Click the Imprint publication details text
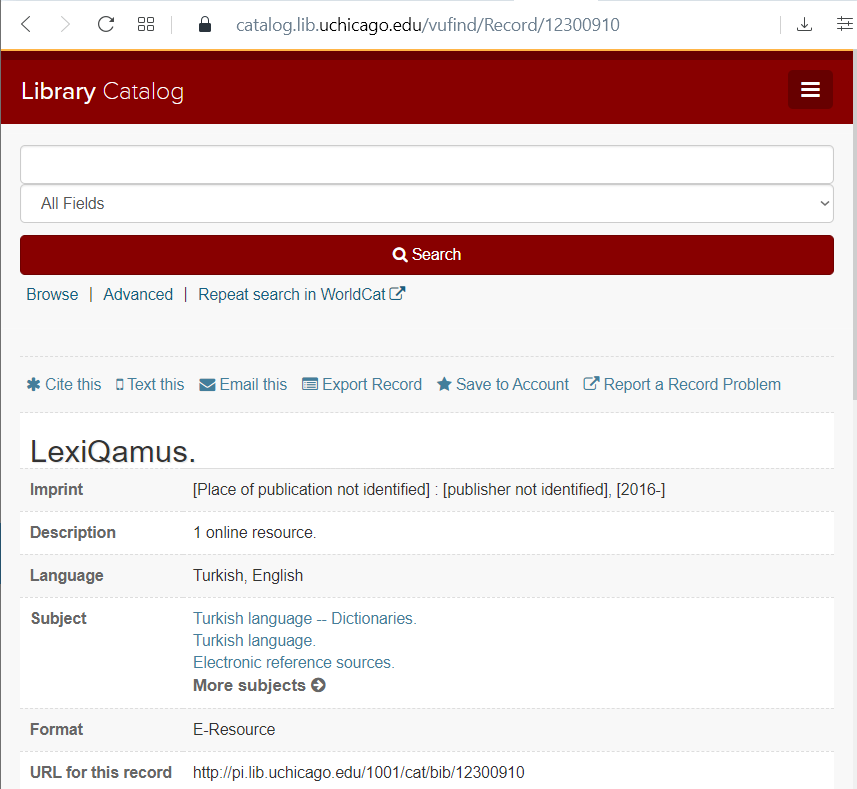The width and height of the screenshot is (857, 789). pos(429,490)
